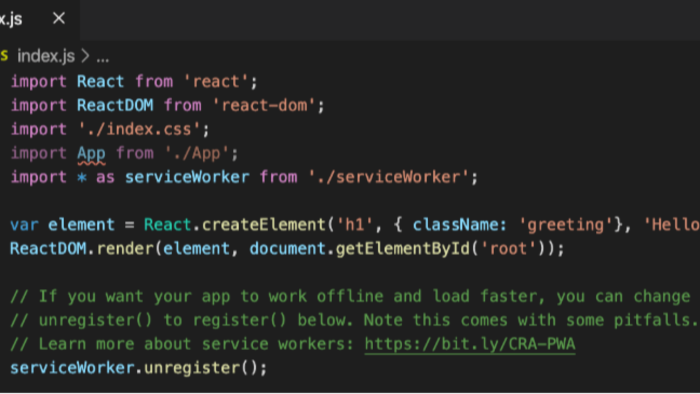Click the './index.css' import path

pos(139,129)
